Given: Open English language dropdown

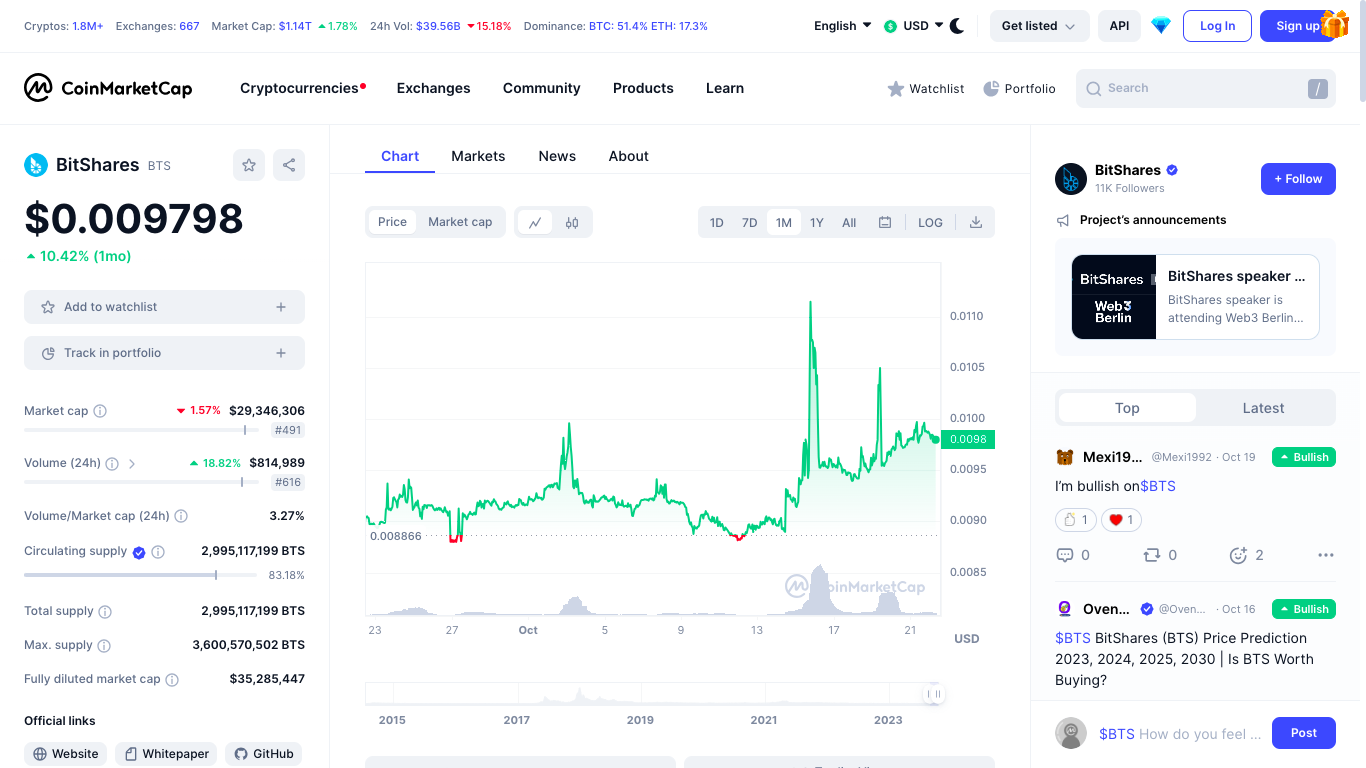Looking at the screenshot, I should point(842,26).
